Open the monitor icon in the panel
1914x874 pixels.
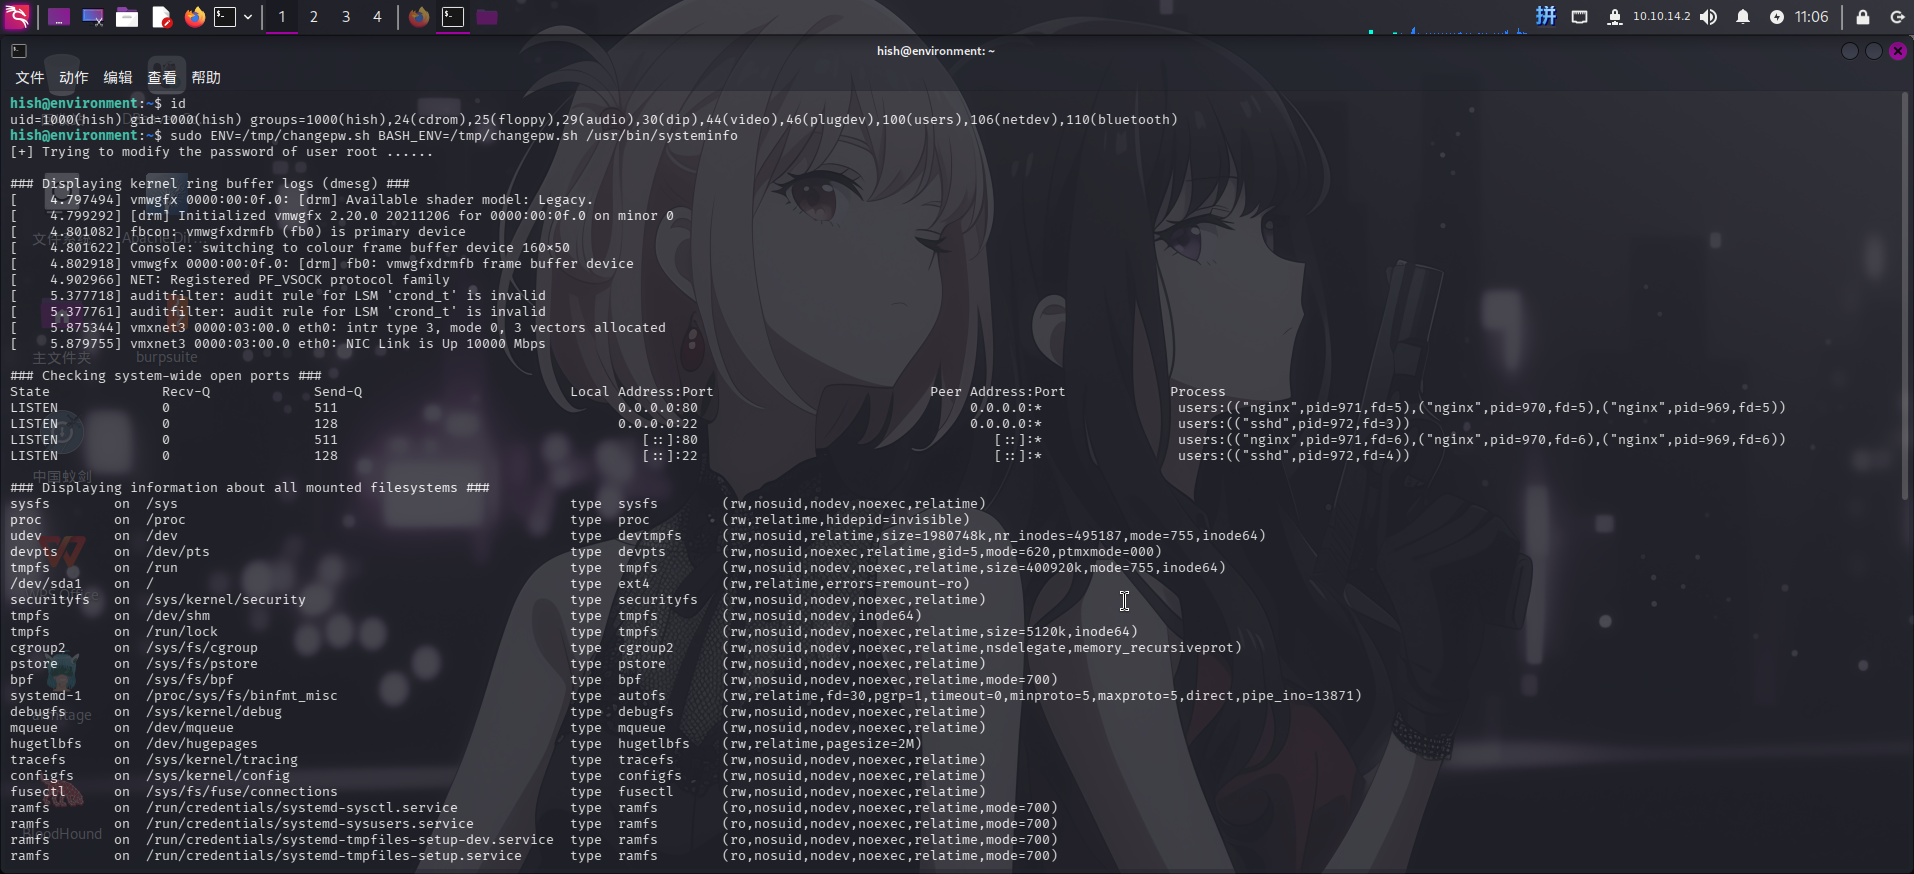[93, 17]
